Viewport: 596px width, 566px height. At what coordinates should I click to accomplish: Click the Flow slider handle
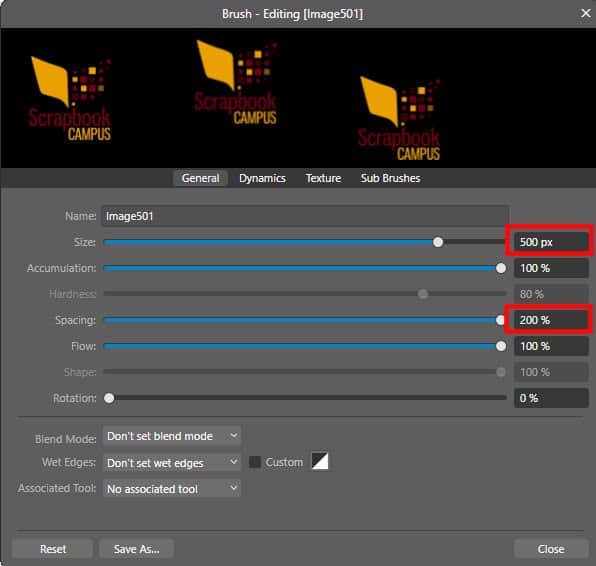[501, 346]
